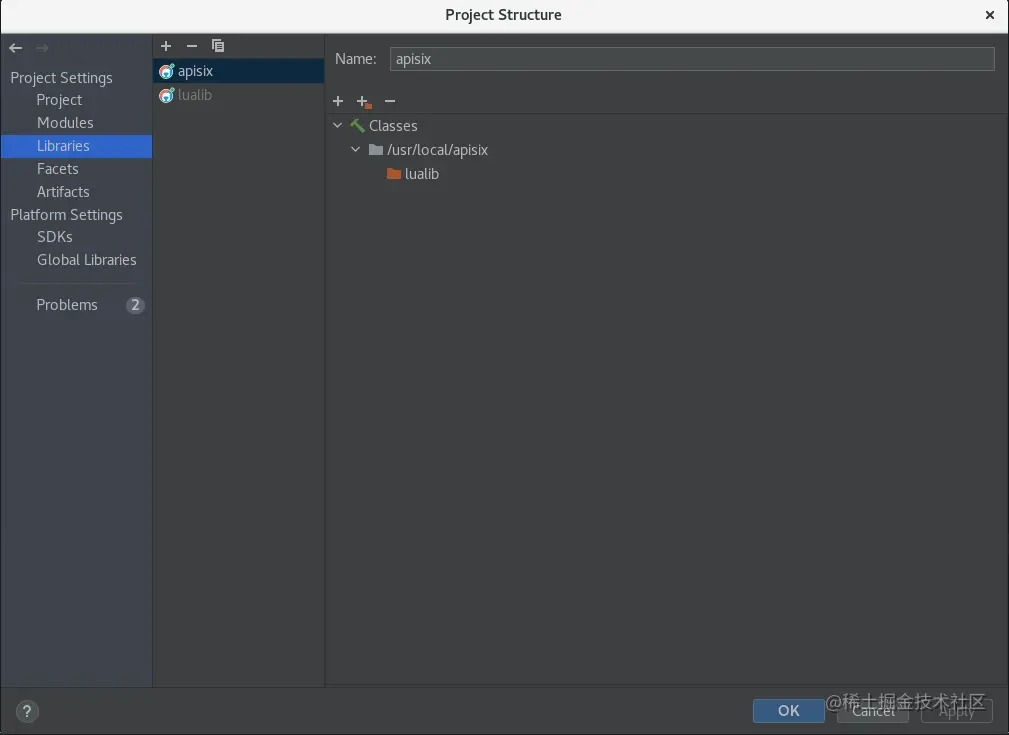
Task: Click the apisix library icon
Action: (x=167, y=71)
